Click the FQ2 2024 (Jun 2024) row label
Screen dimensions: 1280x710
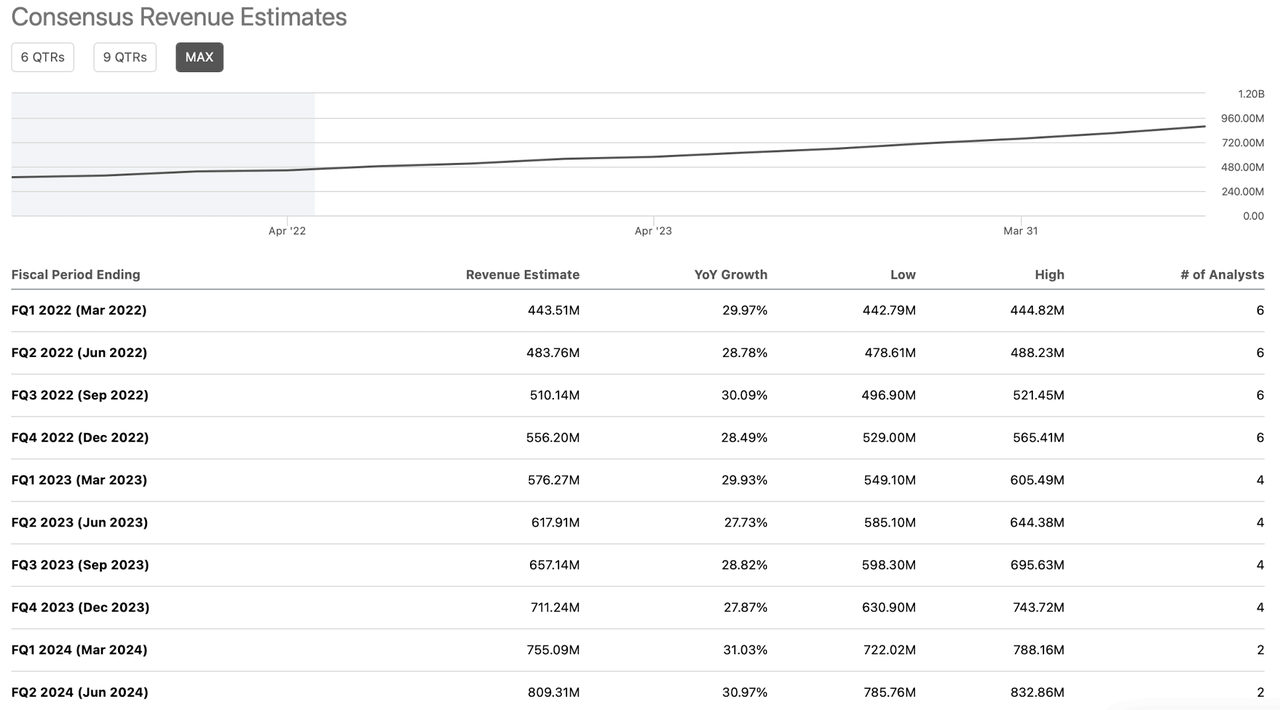pyautogui.click(x=80, y=692)
